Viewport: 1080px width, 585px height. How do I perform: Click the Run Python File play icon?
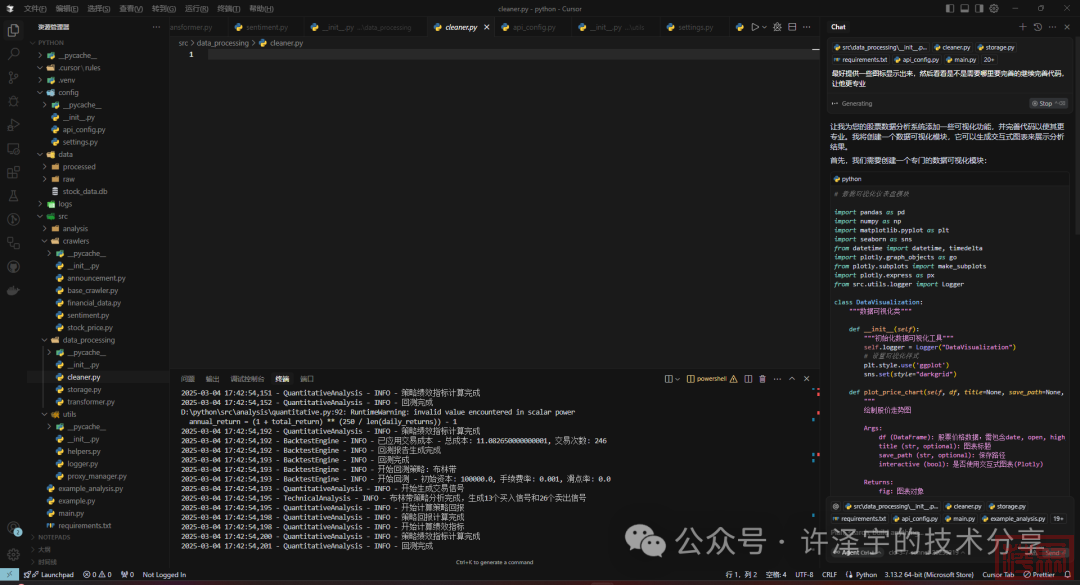(x=755, y=27)
